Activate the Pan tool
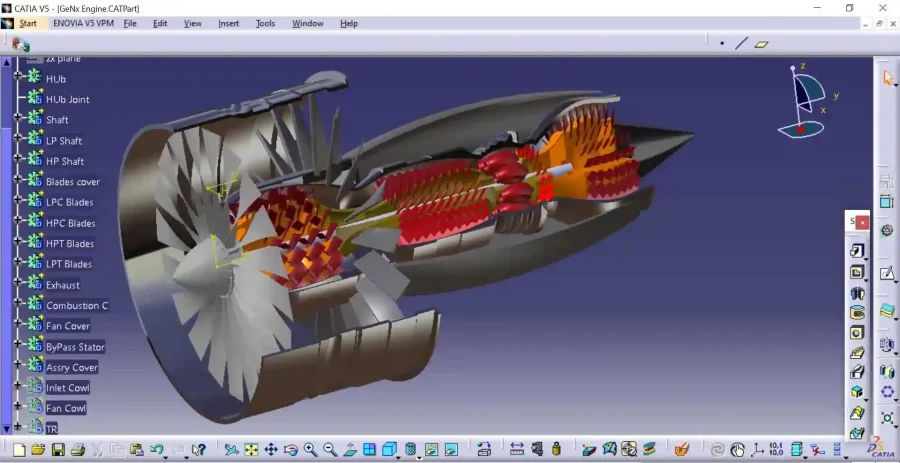Viewport: 900px width, 463px height. pos(271,450)
